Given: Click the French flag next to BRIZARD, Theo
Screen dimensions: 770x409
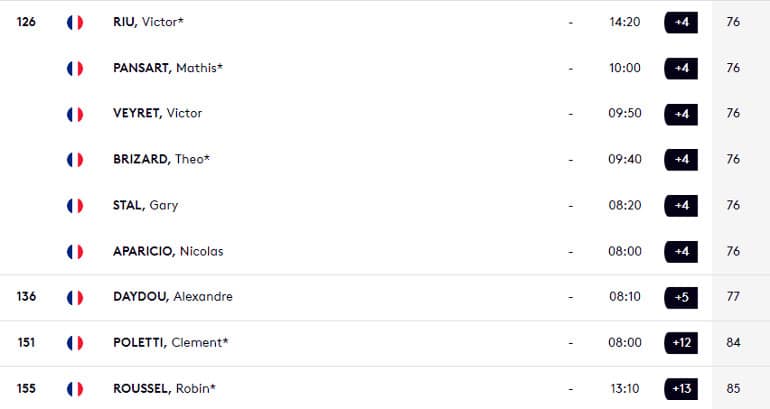Looking at the screenshot, I should (x=75, y=160).
